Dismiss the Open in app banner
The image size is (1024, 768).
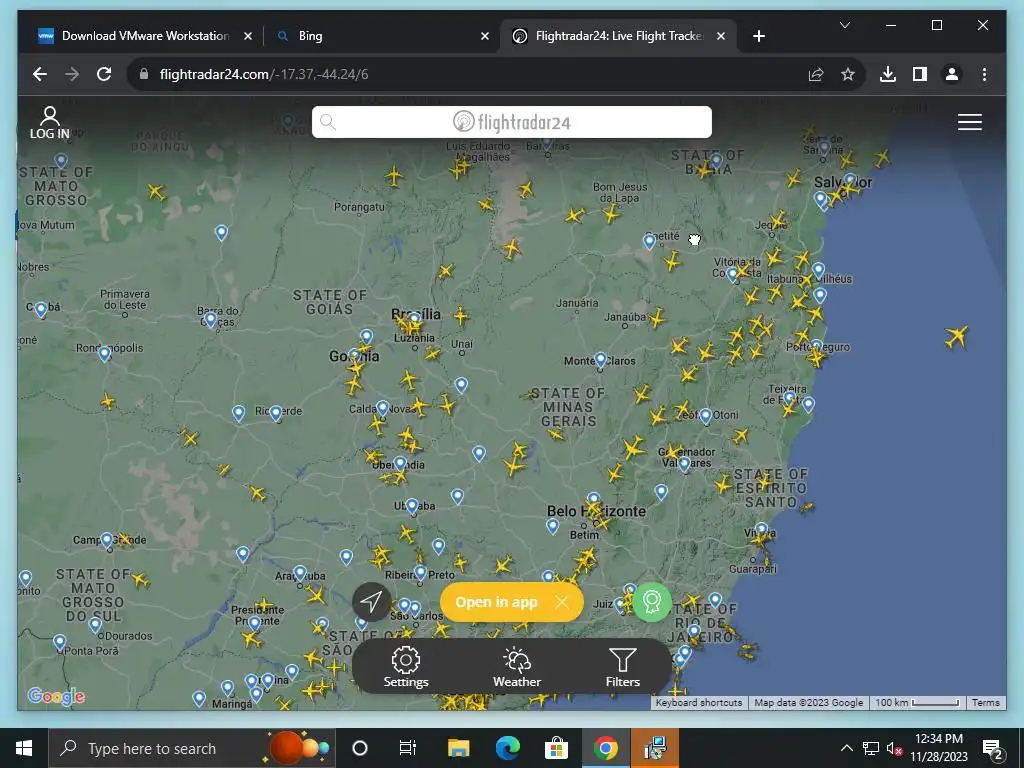coord(562,602)
